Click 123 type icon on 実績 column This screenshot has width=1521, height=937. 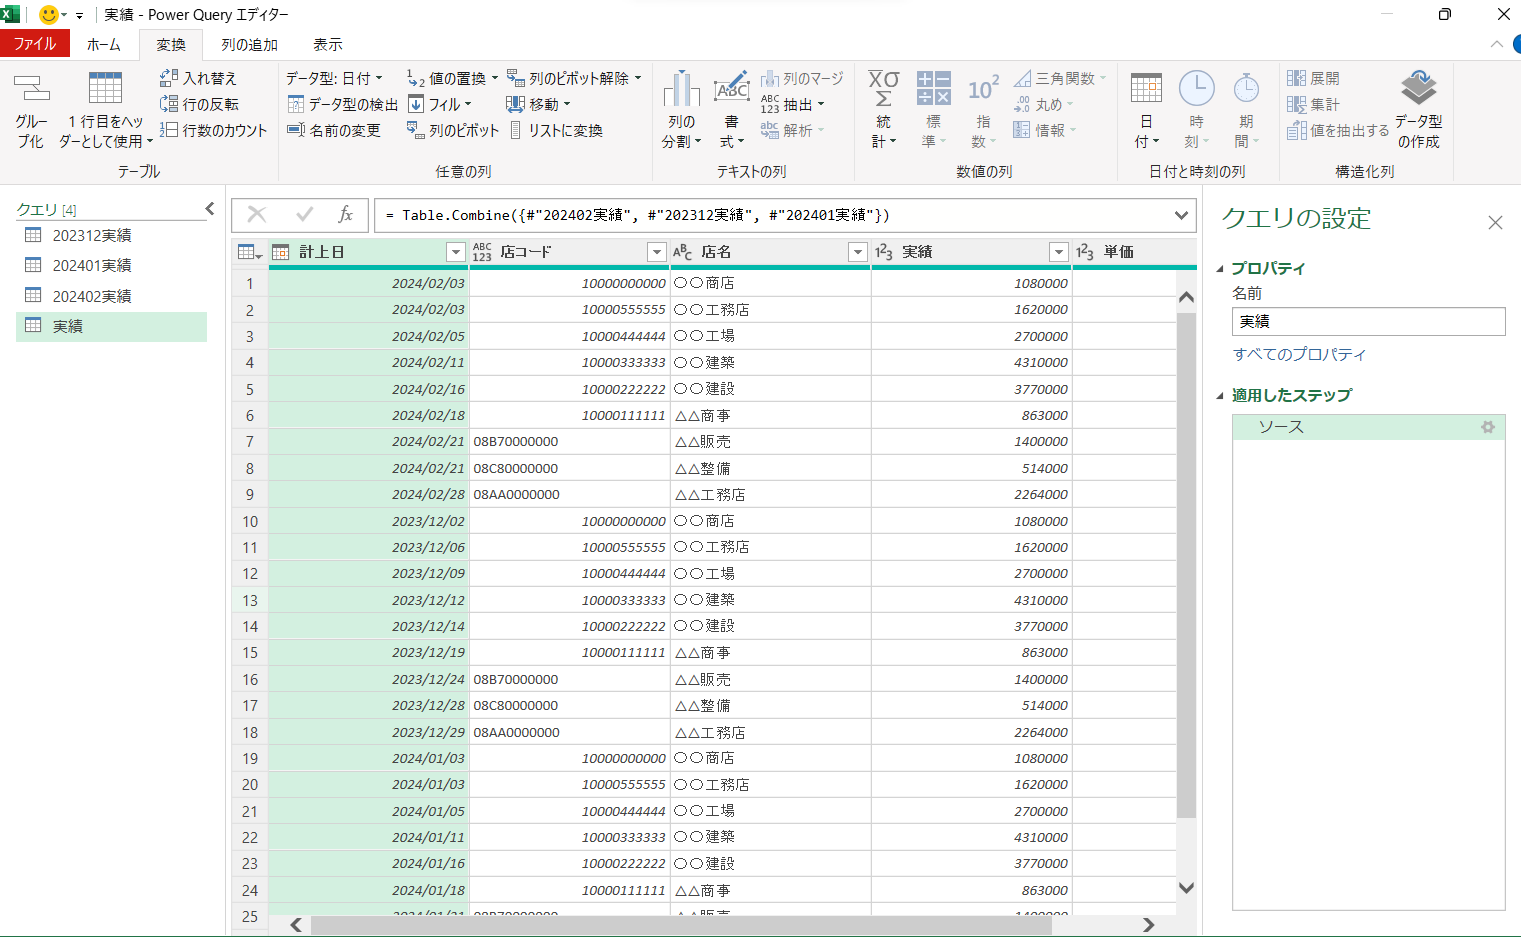884,252
